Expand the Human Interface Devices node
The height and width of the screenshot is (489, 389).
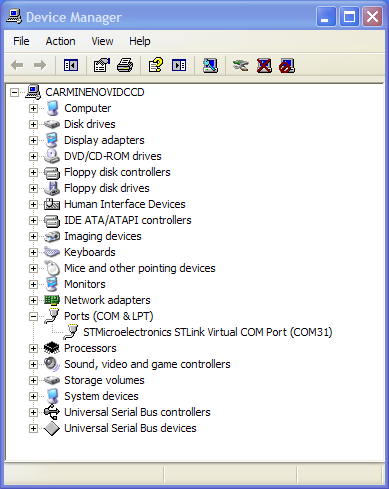tap(33, 204)
